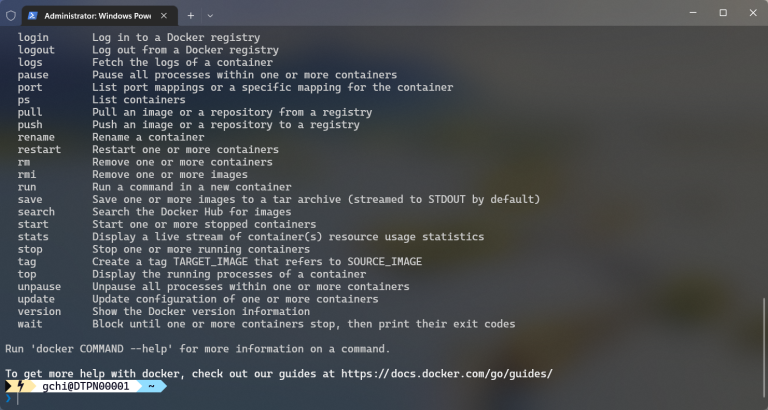This screenshot has height=410, width=768.
Task: Click the tilde directory prompt segment
Action: tap(151, 386)
